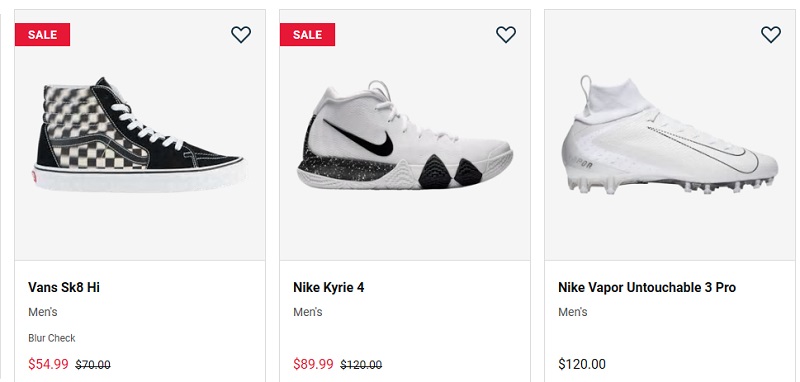Click Men's label under Vans Sk8 Hi
The height and width of the screenshot is (382, 800).
[x=43, y=312]
